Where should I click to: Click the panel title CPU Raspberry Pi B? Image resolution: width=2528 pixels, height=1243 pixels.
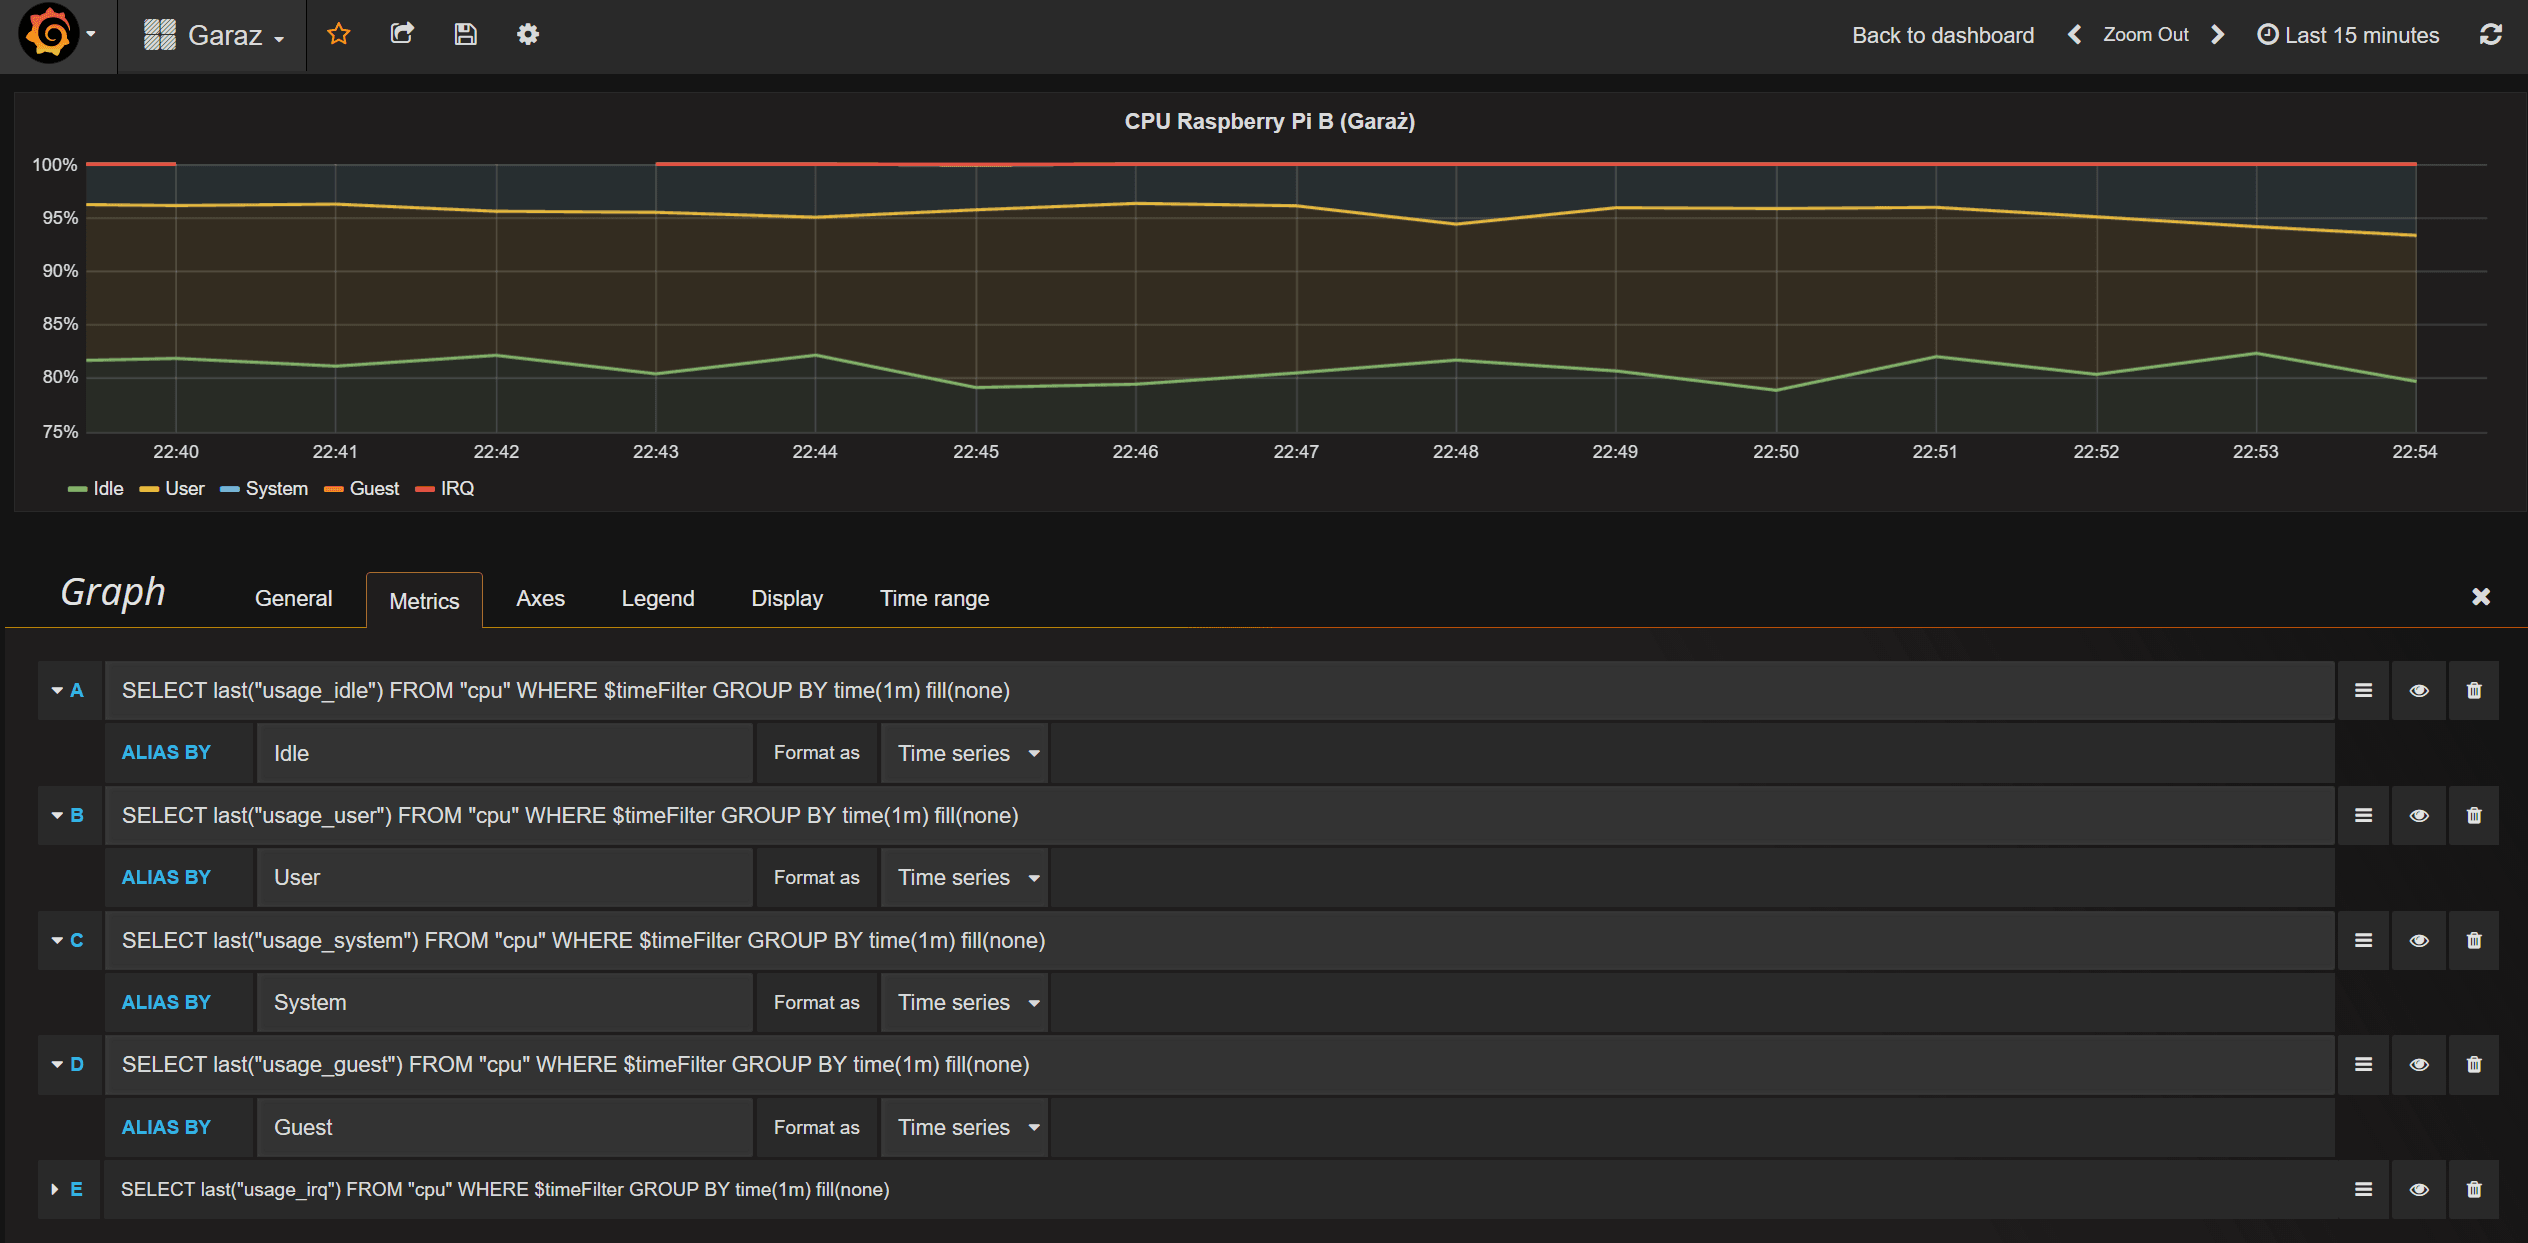(1269, 121)
